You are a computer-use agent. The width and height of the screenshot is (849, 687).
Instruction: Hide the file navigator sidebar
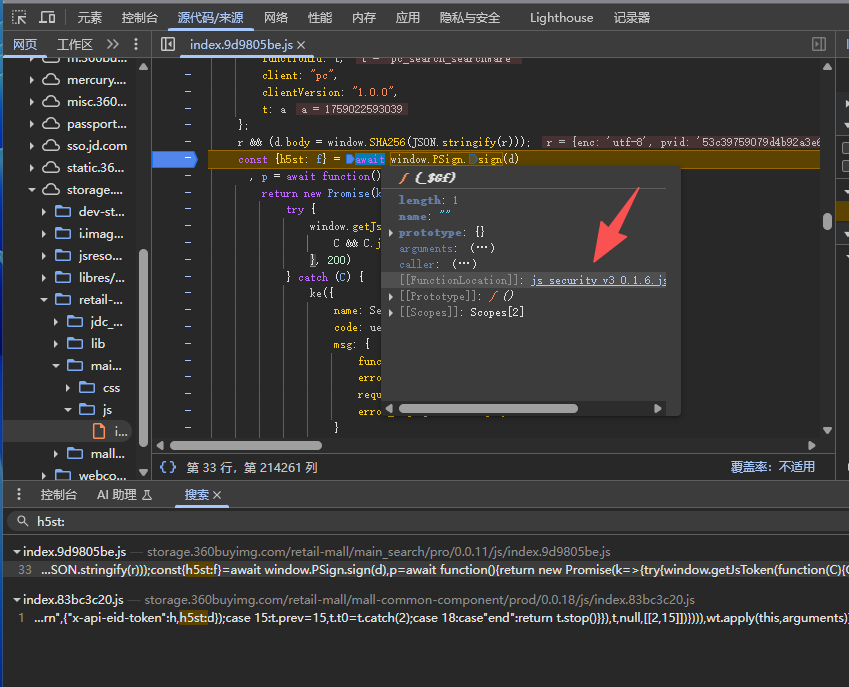coord(168,44)
